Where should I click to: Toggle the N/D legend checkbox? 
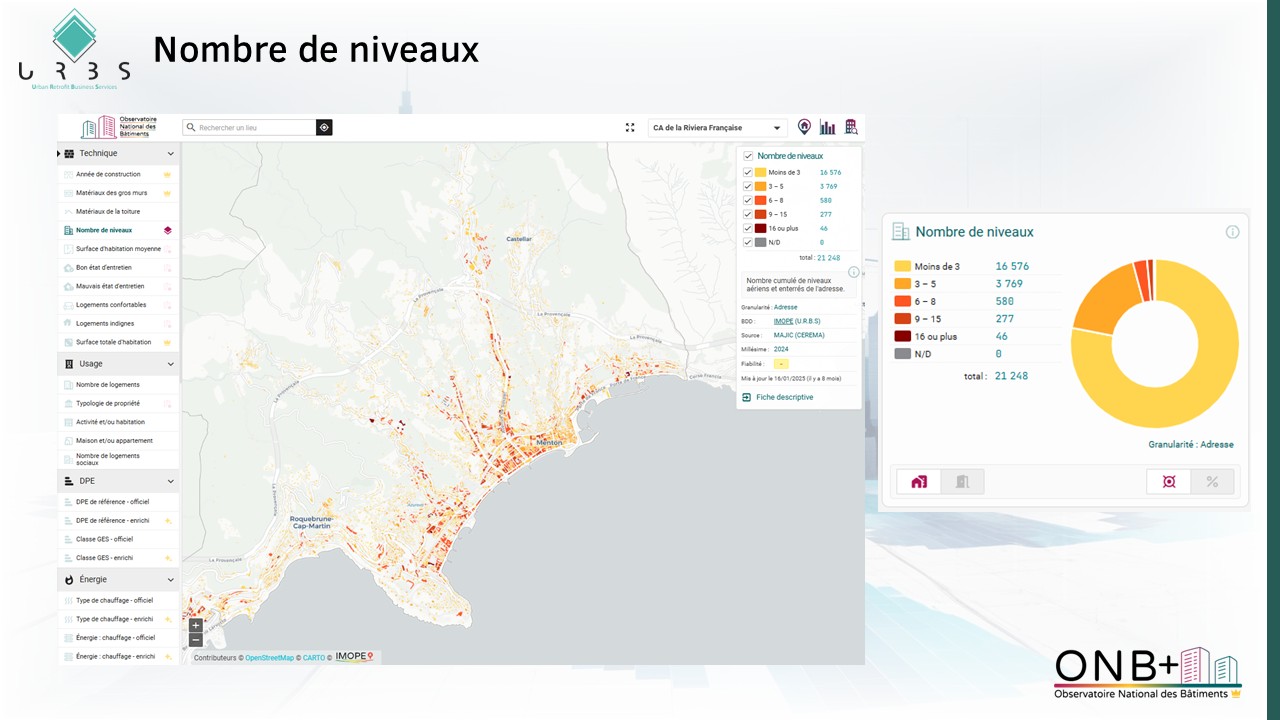click(x=748, y=243)
